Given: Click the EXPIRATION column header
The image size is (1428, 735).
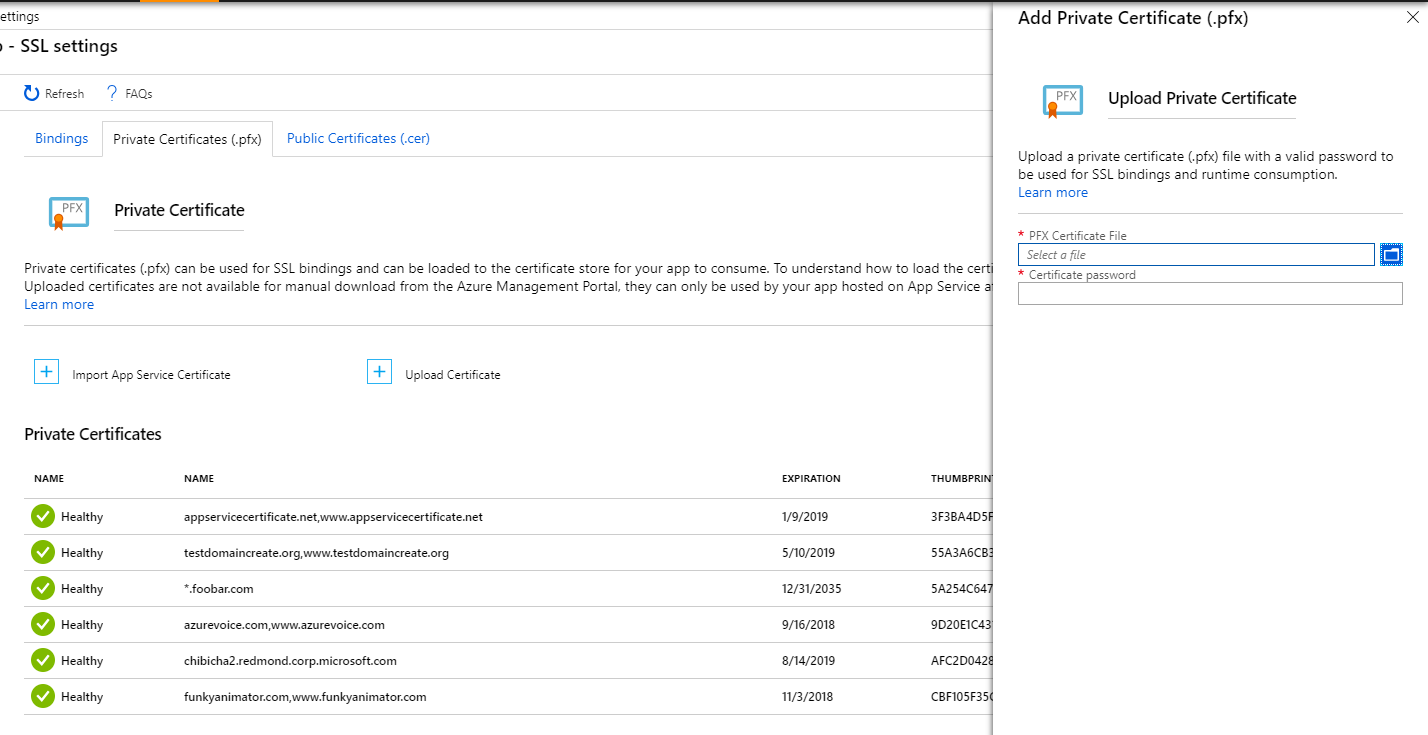Looking at the screenshot, I should click(x=811, y=479).
